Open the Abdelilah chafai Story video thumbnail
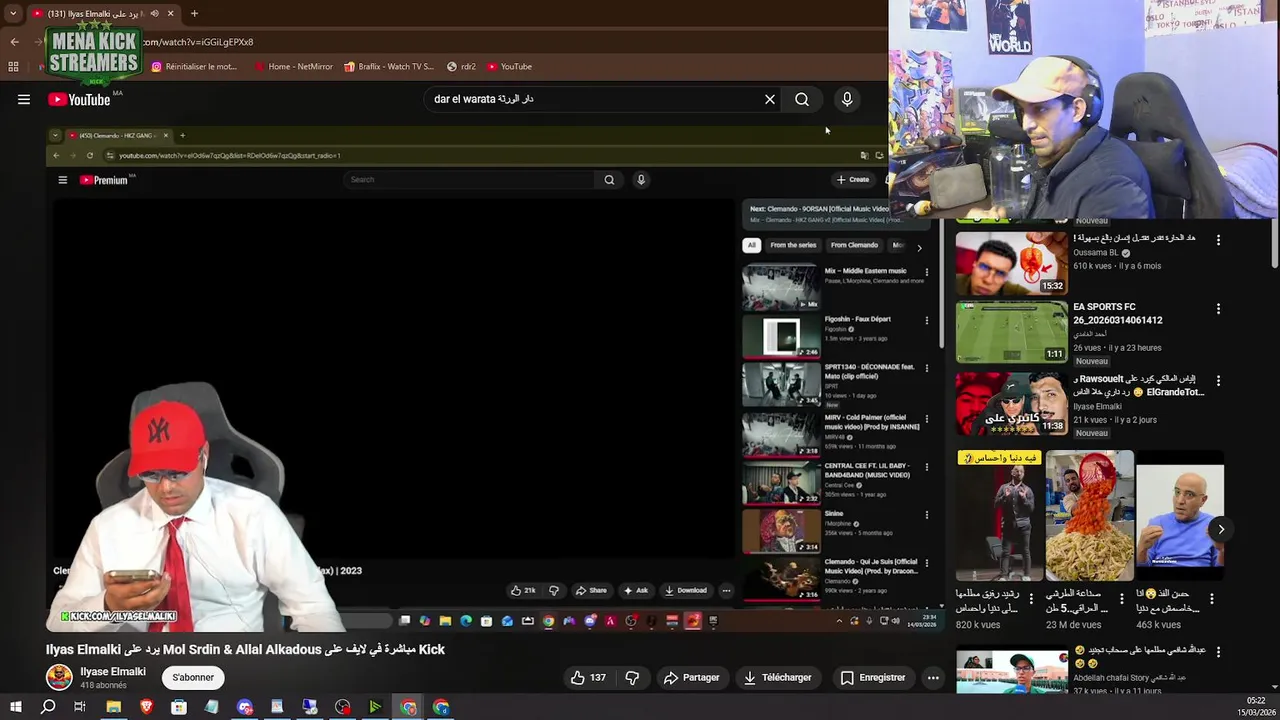 click(1012, 672)
